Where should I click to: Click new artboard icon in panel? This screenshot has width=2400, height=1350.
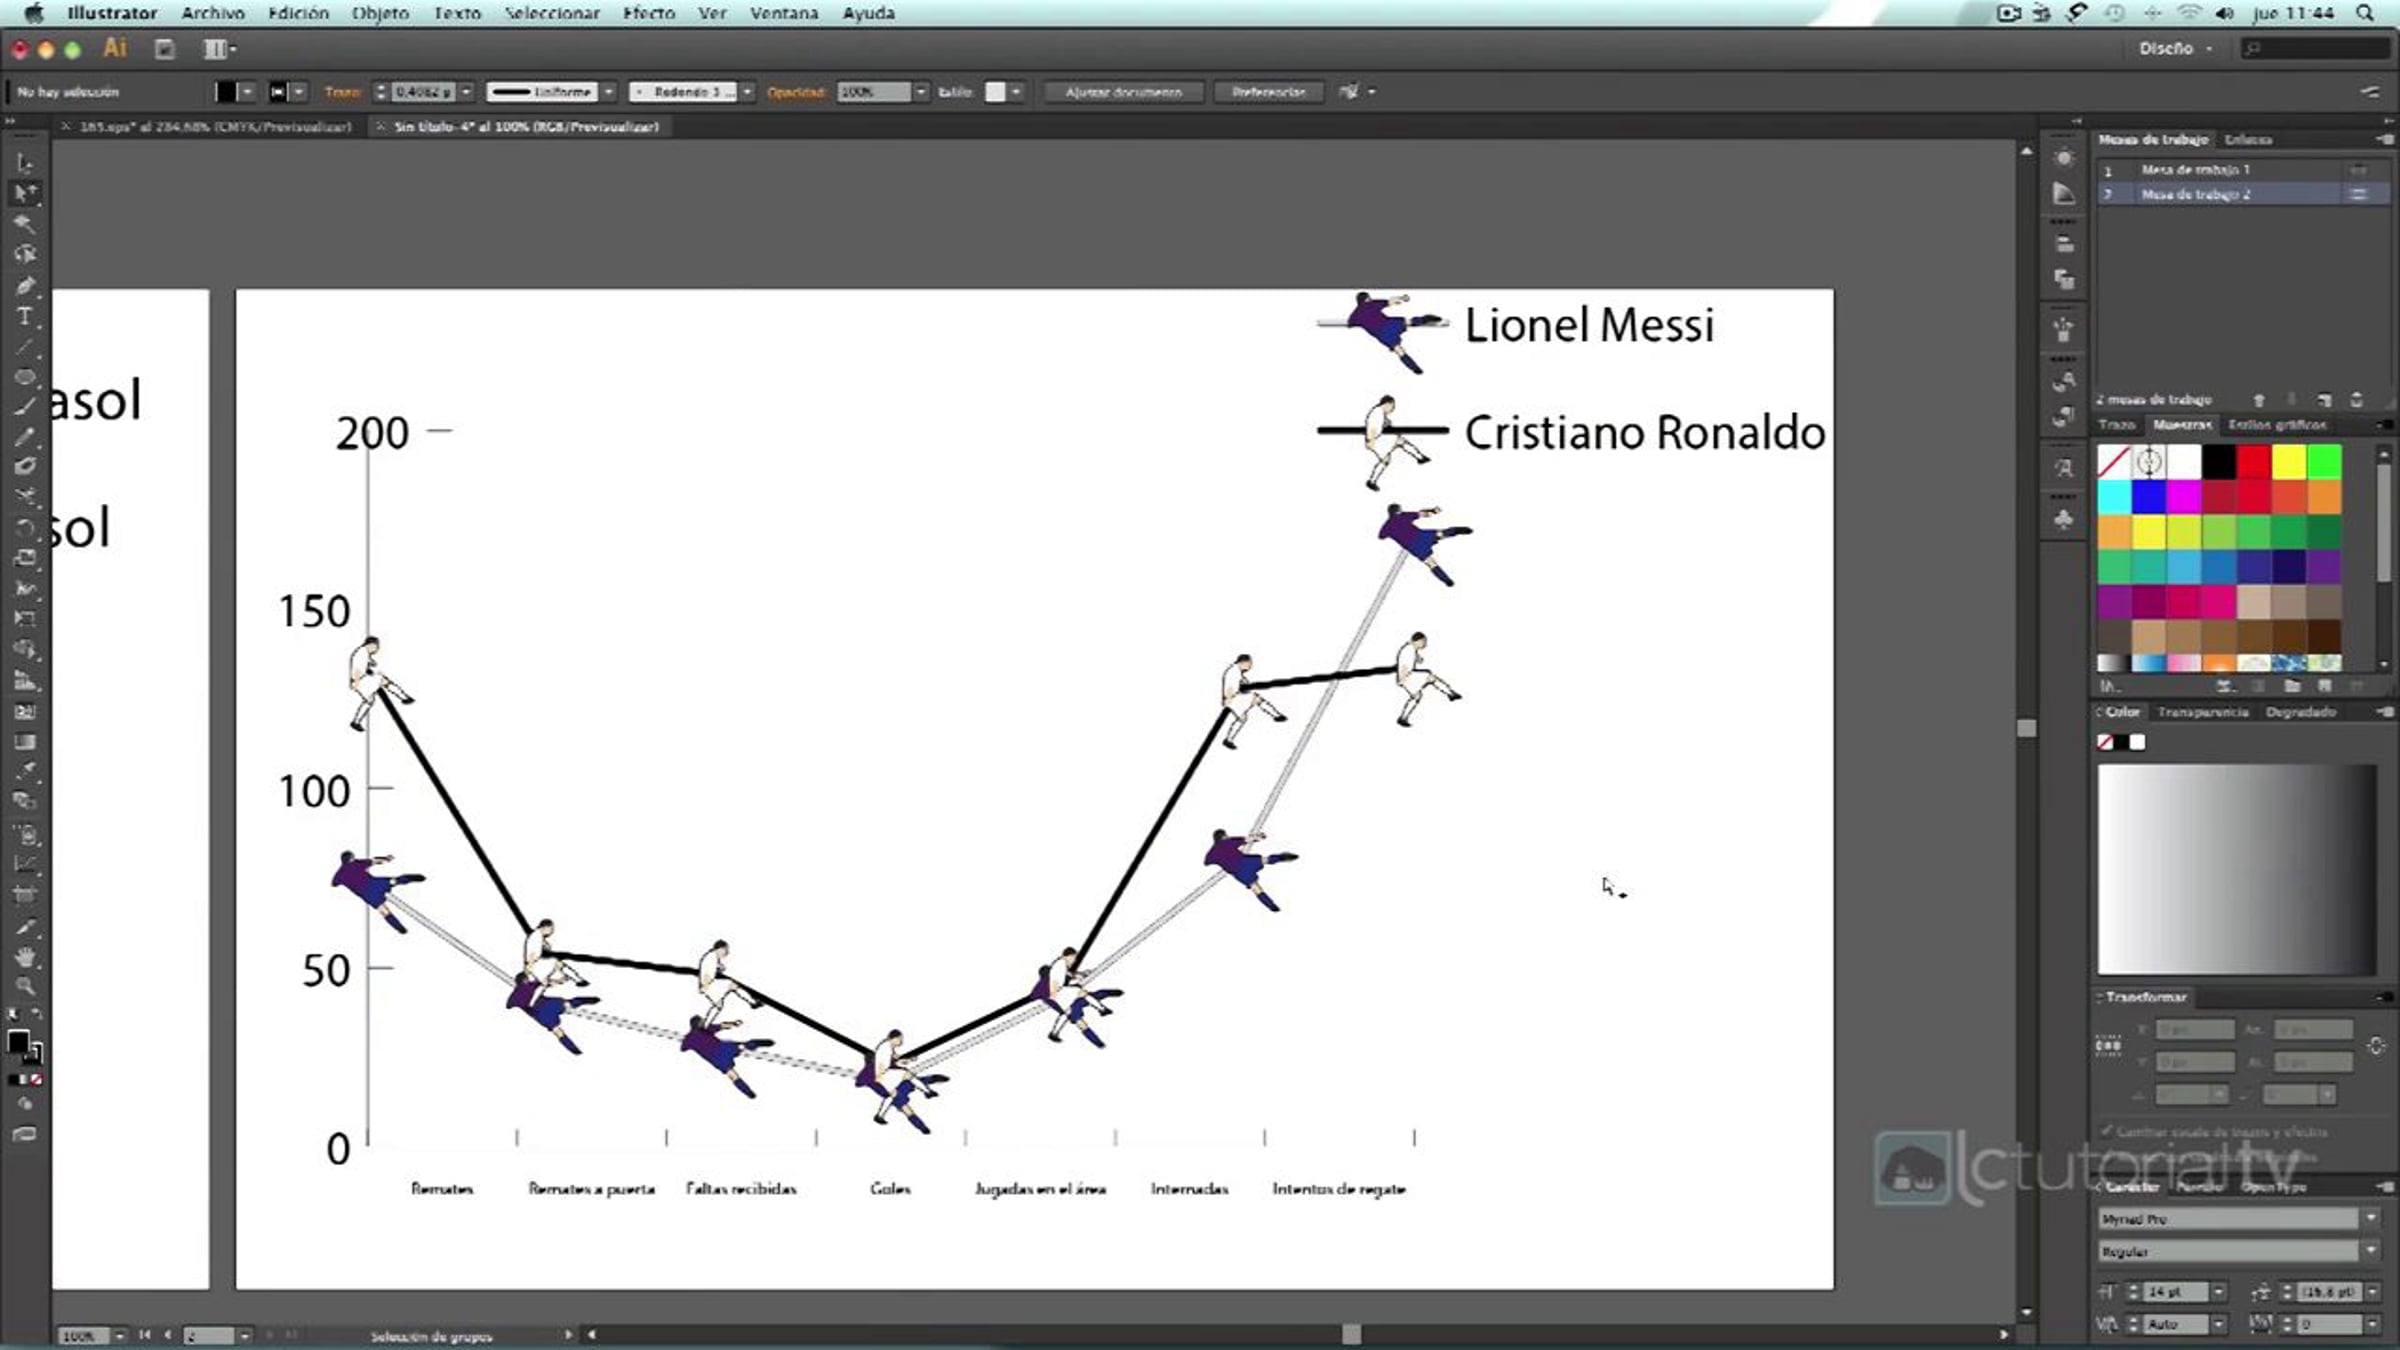(x=2324, y=400)
